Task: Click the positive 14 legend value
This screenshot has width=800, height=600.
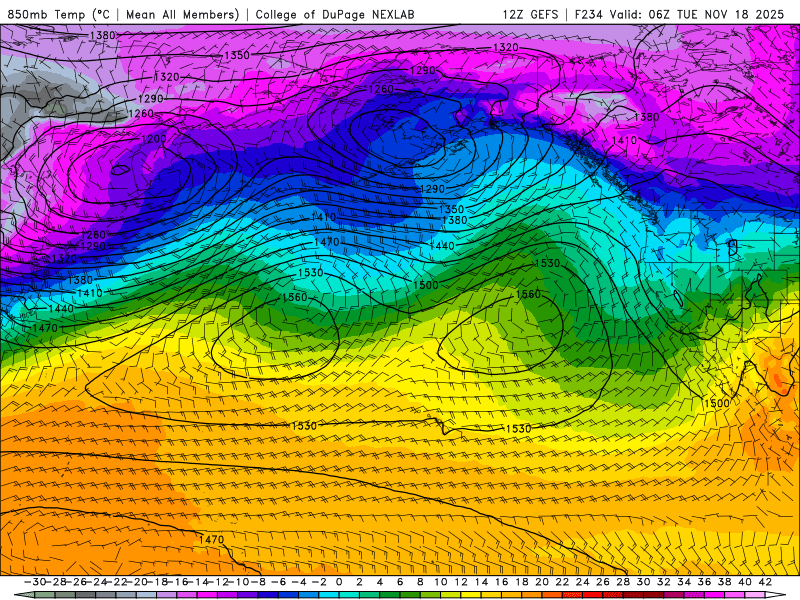Action: [x=482, y=582]
